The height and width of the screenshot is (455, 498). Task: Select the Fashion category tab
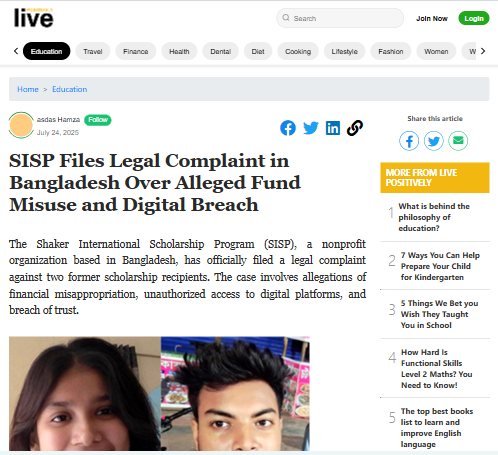click(391, 51)
